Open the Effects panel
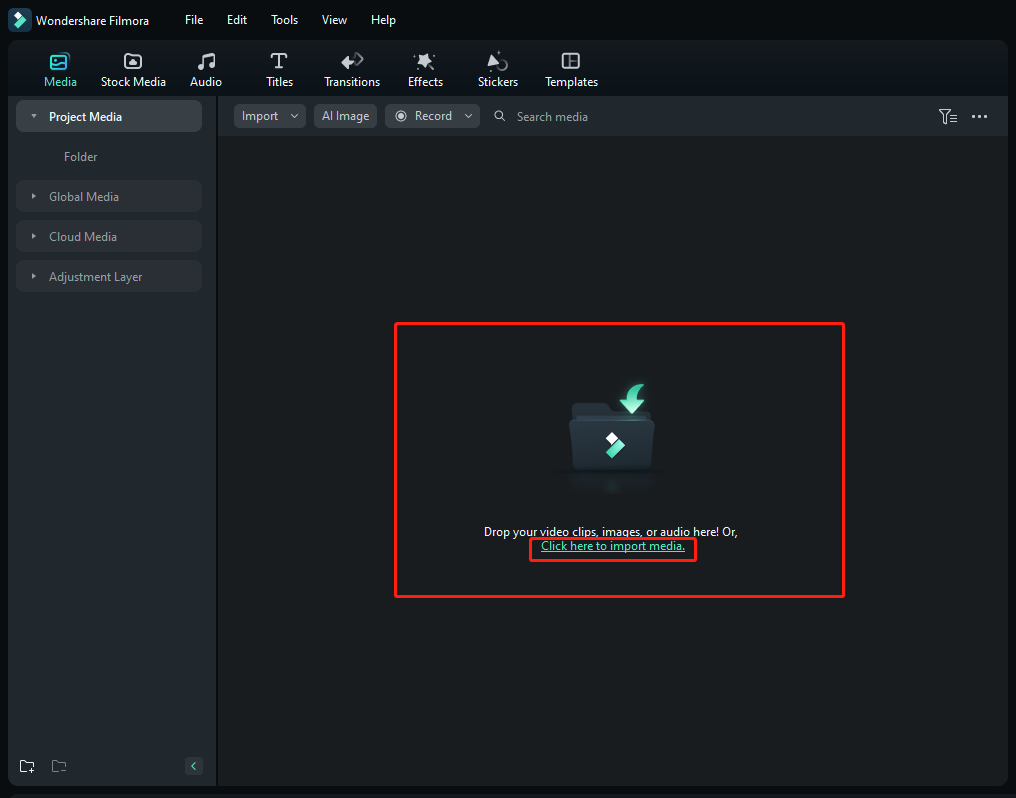Screen dimensions: 1016x798 pyautogui.click(x=425, y=70)
